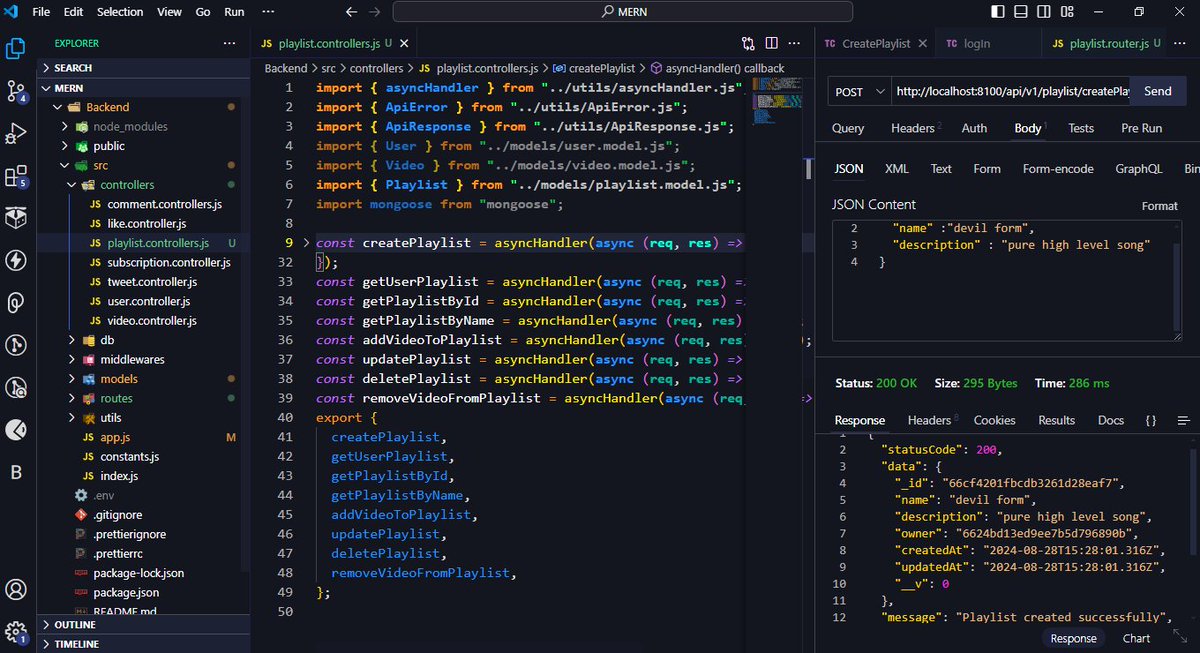Open the Go menu
Image resolution: width=1200 pixels, height=653 pixels.
point(203,12)
